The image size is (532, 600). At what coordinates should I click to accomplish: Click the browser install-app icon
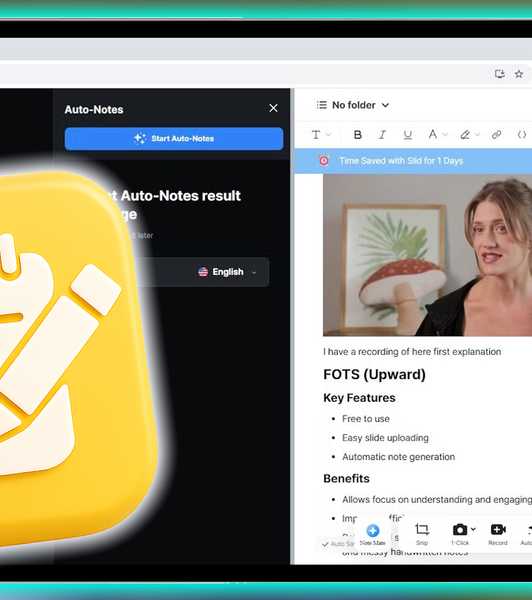(x=499, y=74)
